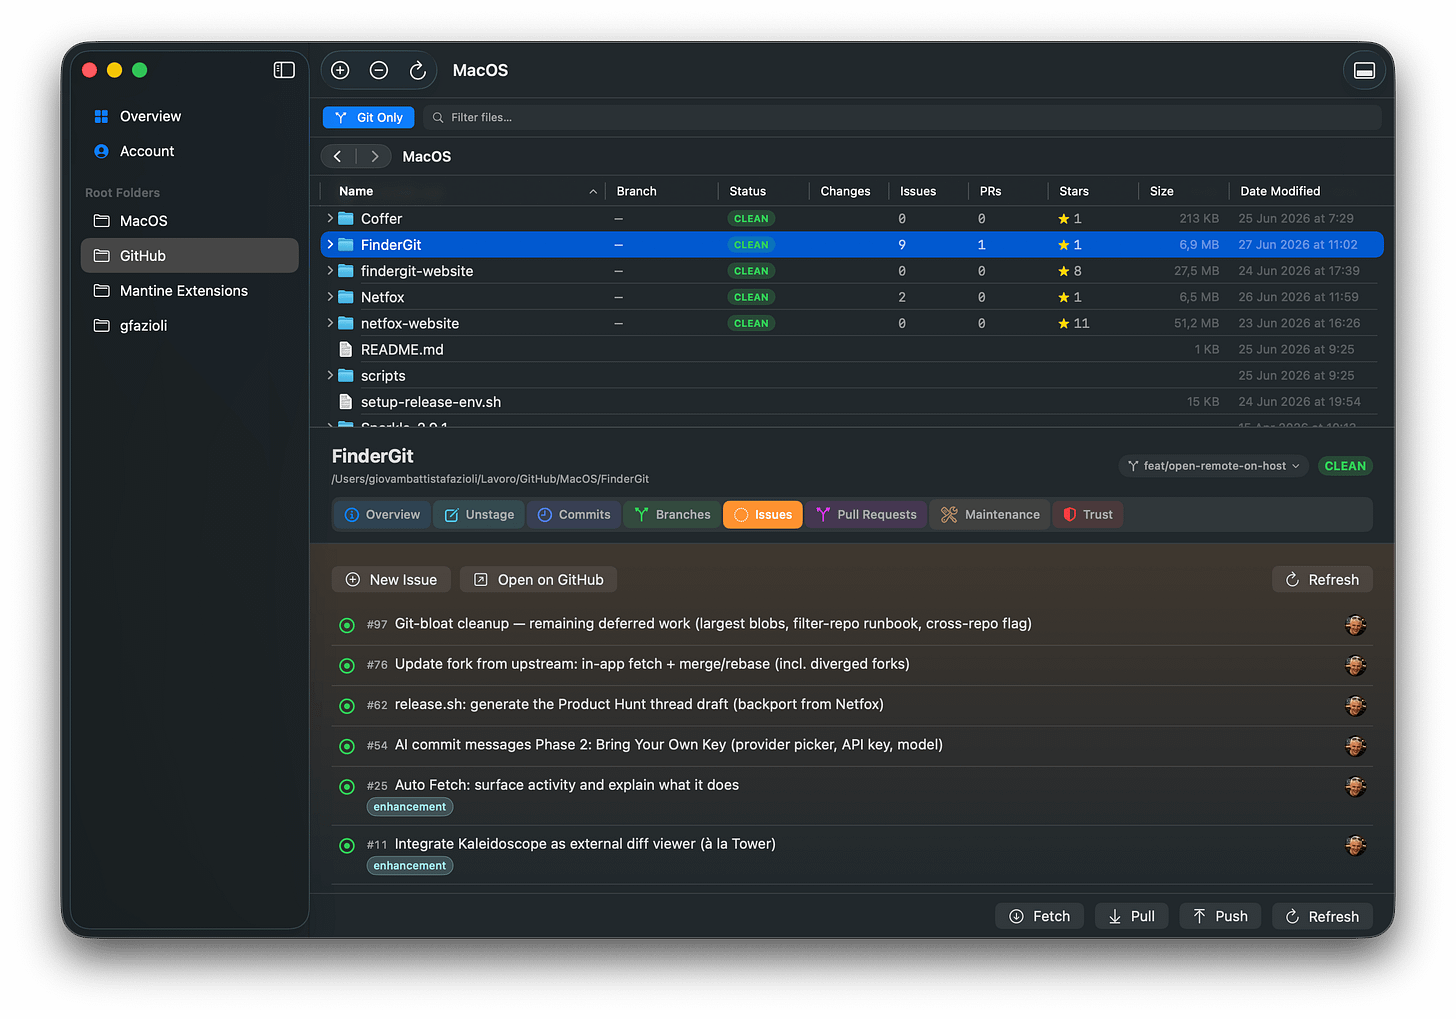Click the open-status icon of issue #54
1456x1019 pixels.
[x=347, y=746]
